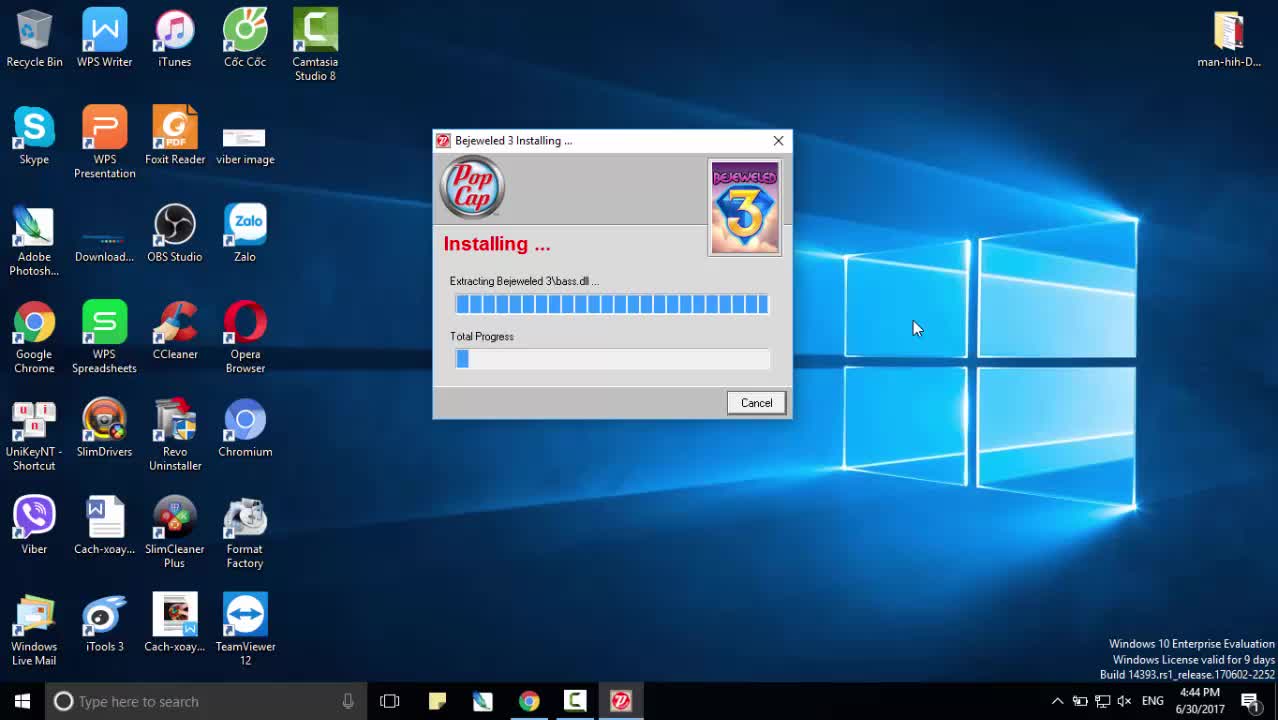Image resolution: width=1278 pixels, height=720 pixels.
Task: Switch to Chrome in the taskbar
Action: (x=529, y=701)
